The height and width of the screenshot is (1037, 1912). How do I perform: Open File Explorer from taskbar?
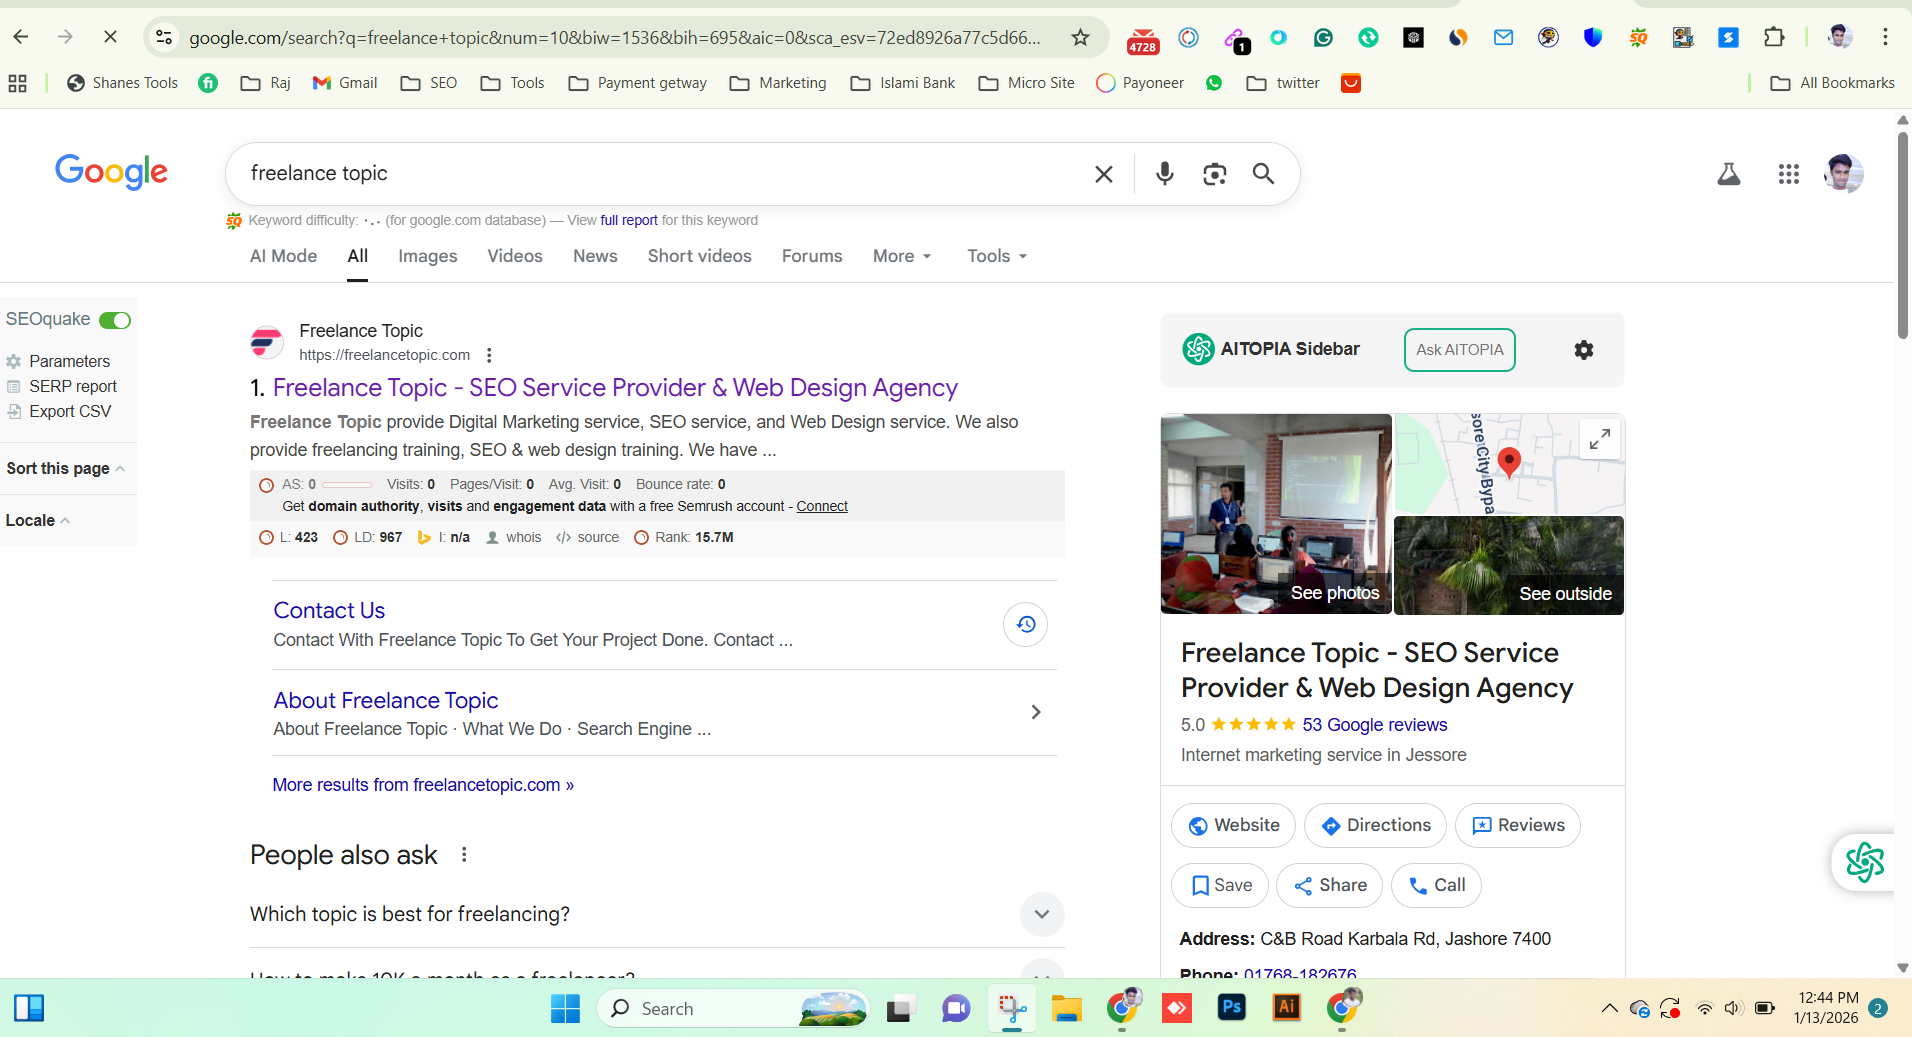pos(1066,1008)
